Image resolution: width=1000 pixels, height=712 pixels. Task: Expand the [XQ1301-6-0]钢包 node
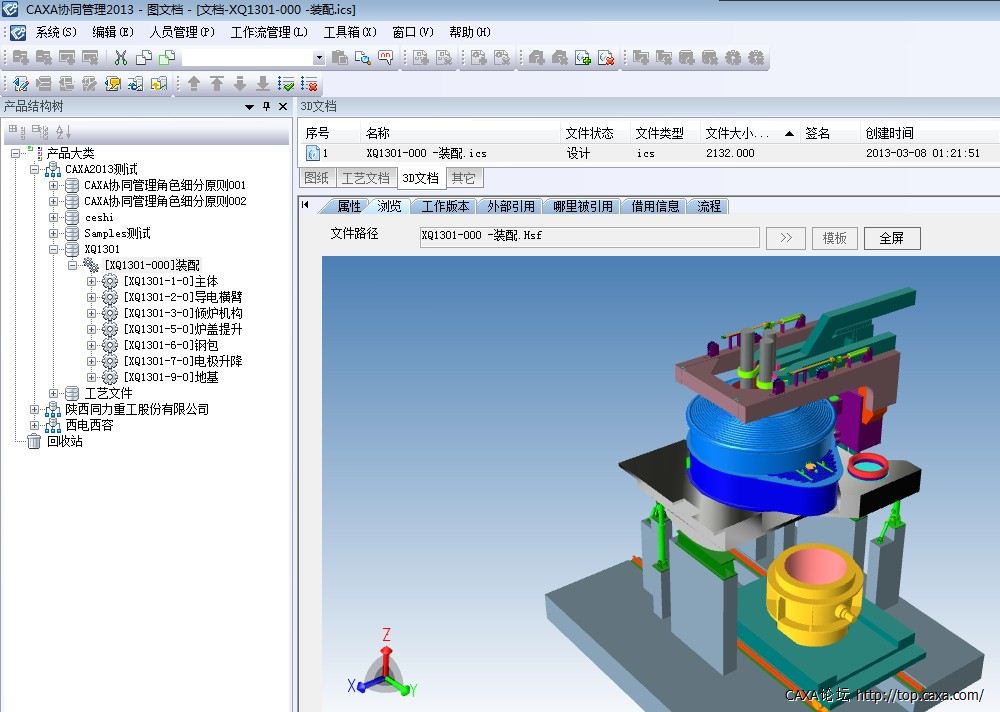click(x=92, y=345)
